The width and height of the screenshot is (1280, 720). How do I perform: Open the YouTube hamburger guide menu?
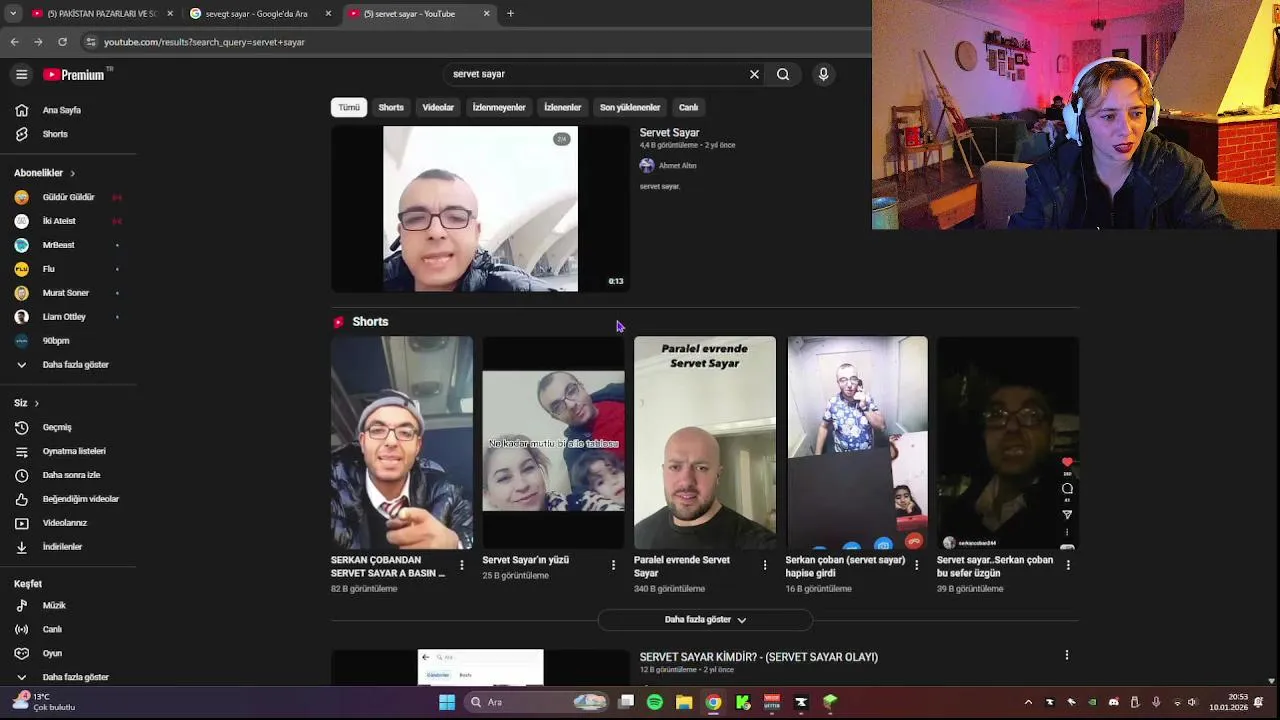pos(21,74)
